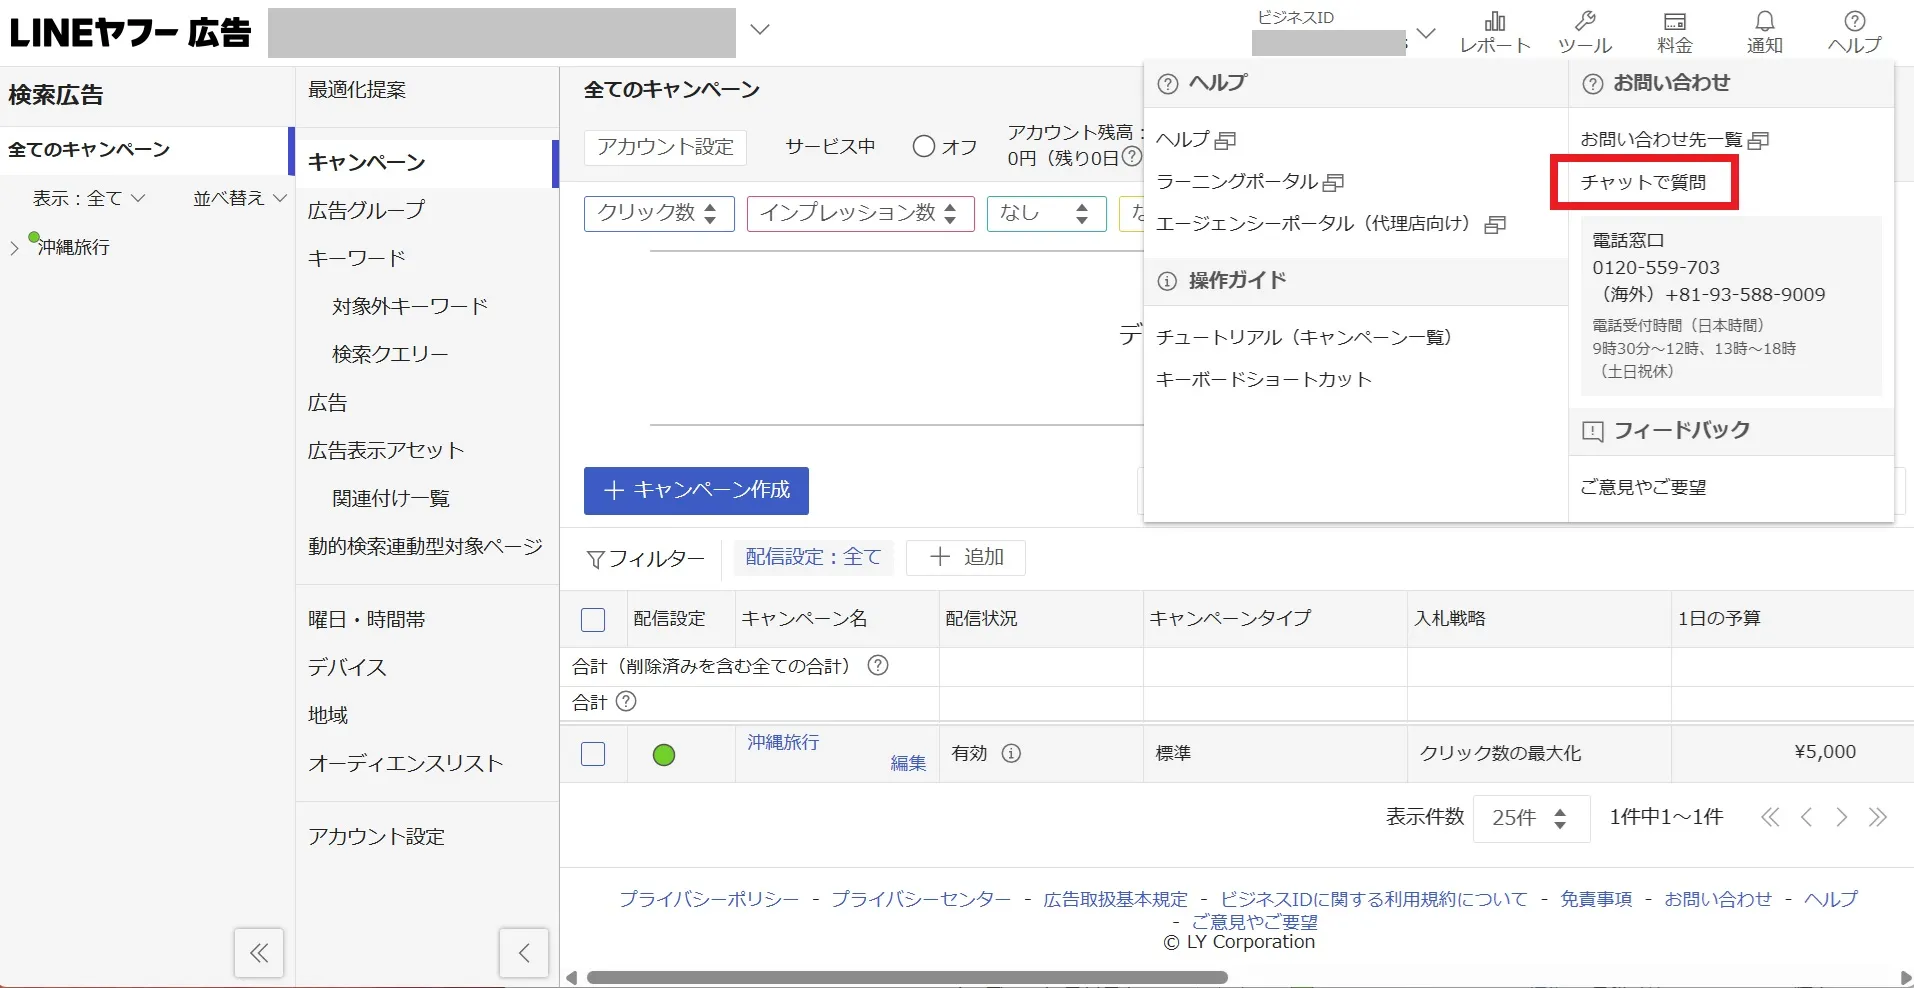Click the ヘルプ question mark icon in header
The height and width of the screenshot is (988, 1914).
[1854, 32]
